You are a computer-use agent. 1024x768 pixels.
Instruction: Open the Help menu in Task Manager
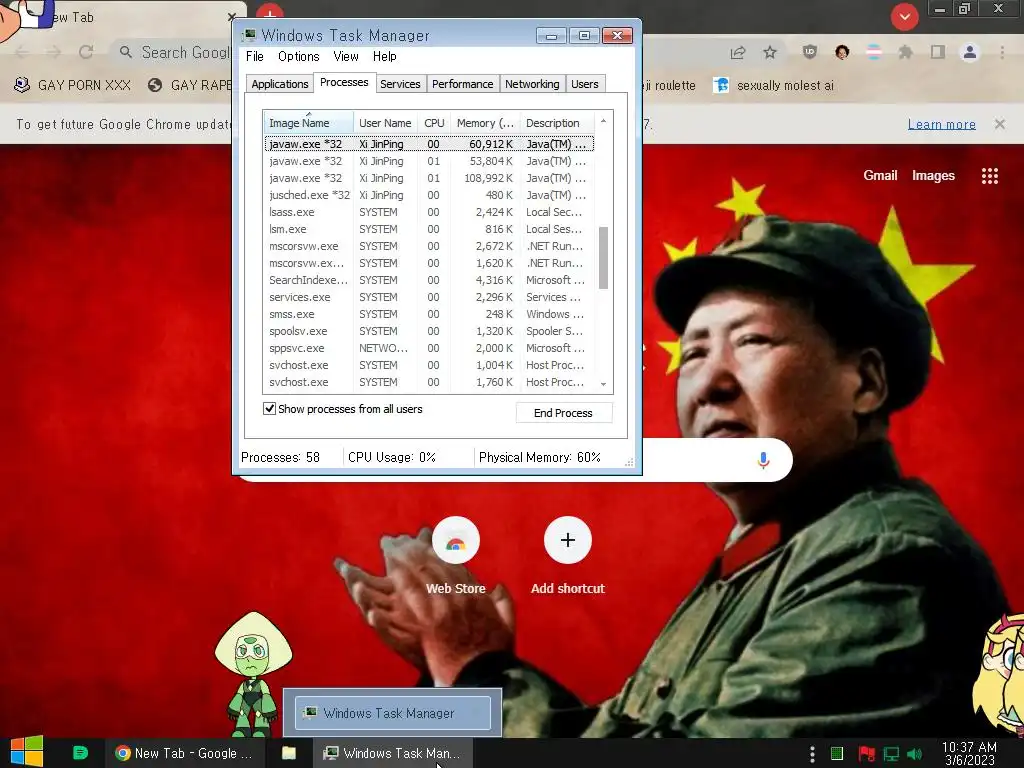385,57
